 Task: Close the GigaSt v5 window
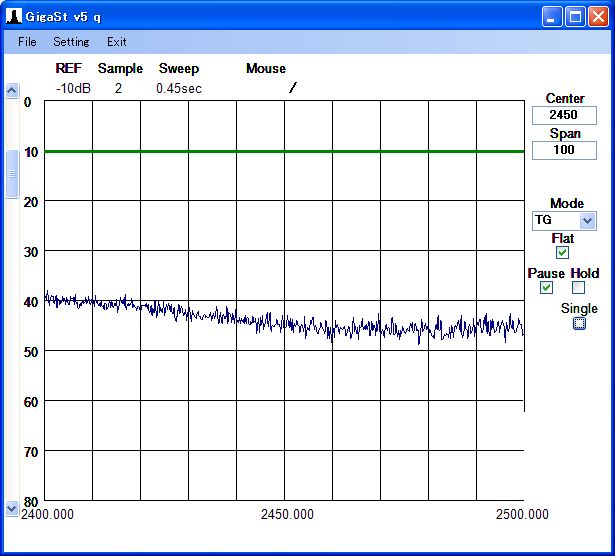(598, 16)
